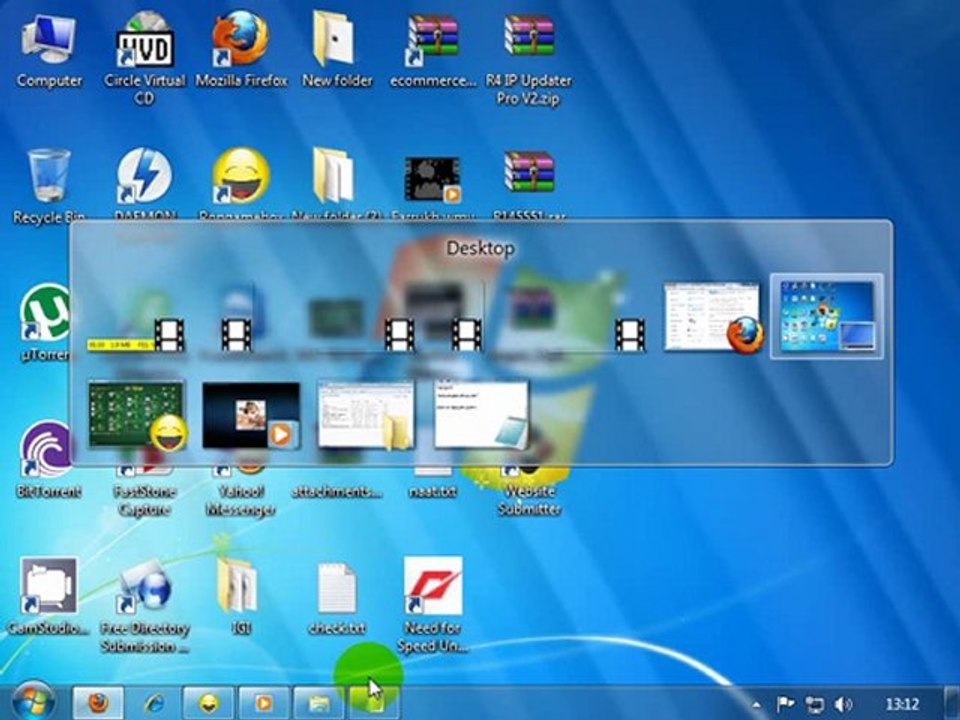Click the media player taskbar button
The width and height of the screenshot is (960, 720).
pos(264,703)
